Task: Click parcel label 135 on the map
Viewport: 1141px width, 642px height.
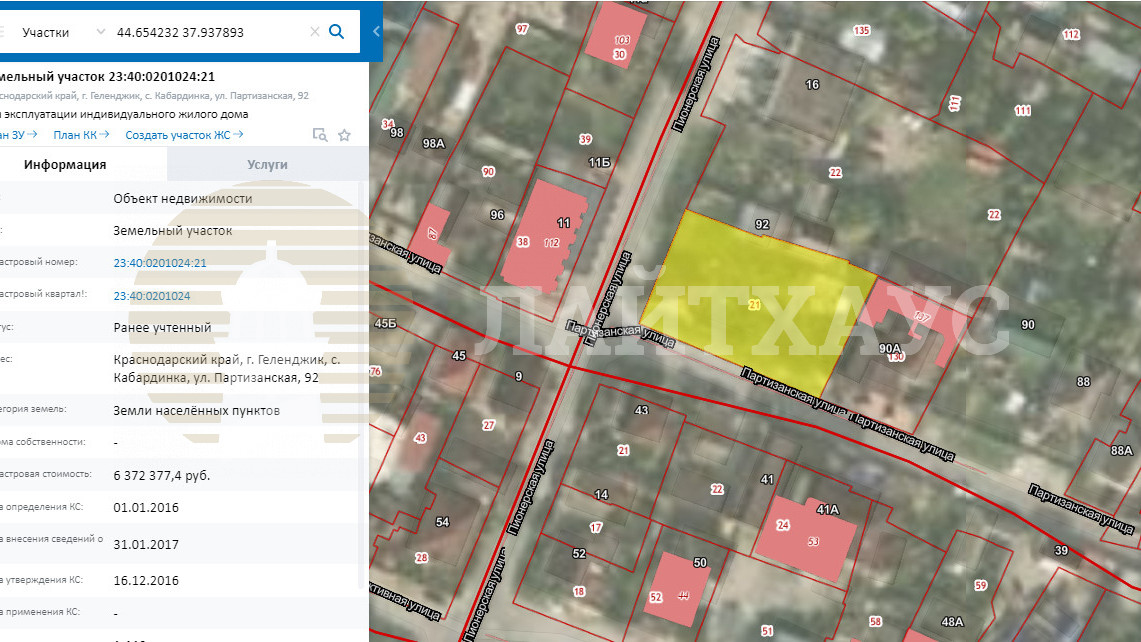Action: (x=862, y=31)
